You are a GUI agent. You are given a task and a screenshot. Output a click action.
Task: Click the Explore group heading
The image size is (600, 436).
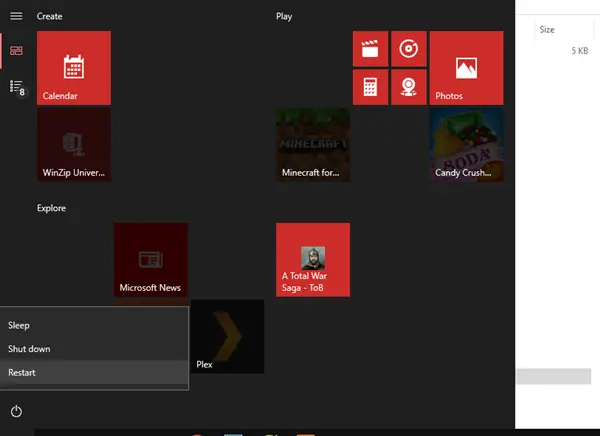tap(51, 208)
